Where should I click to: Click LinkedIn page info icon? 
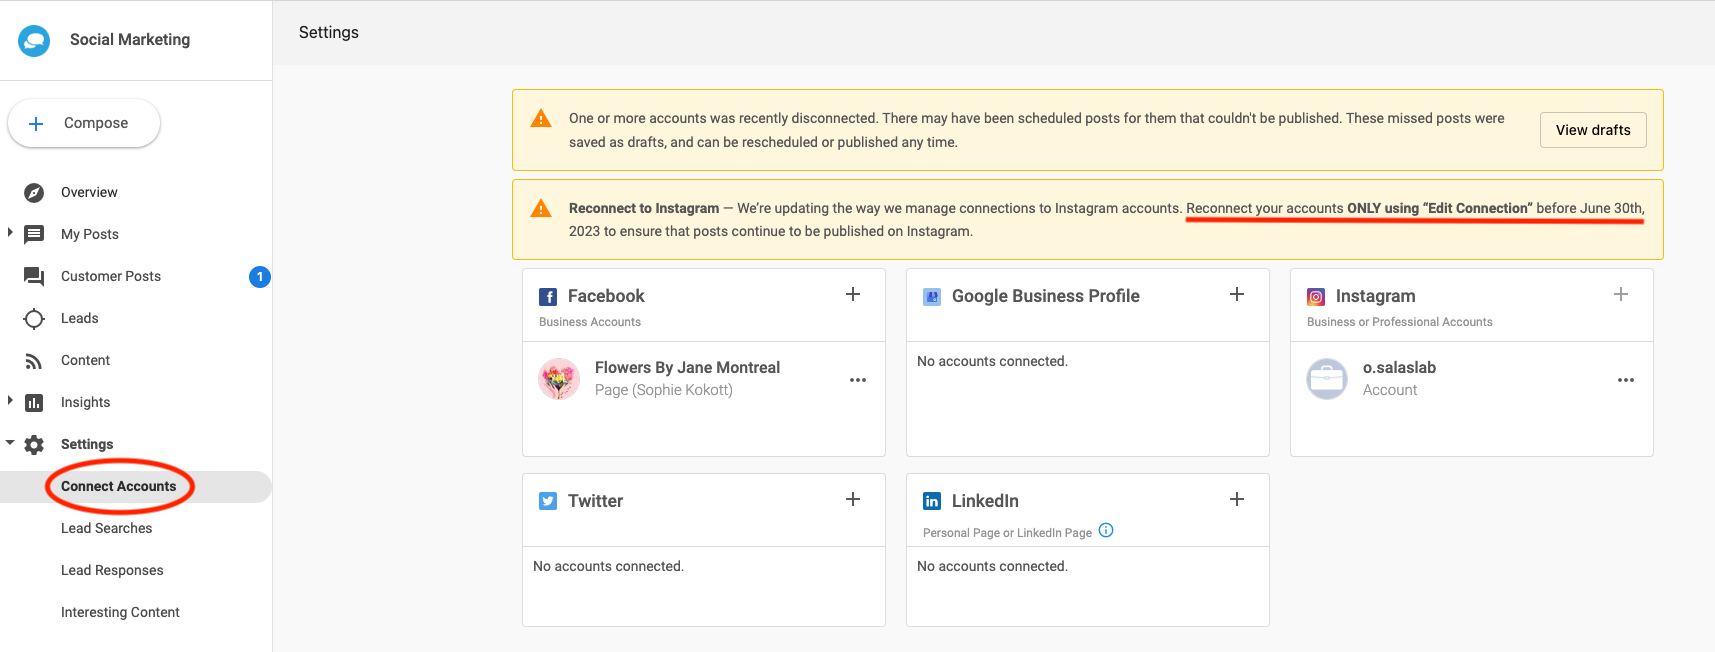click(1106, 531)
